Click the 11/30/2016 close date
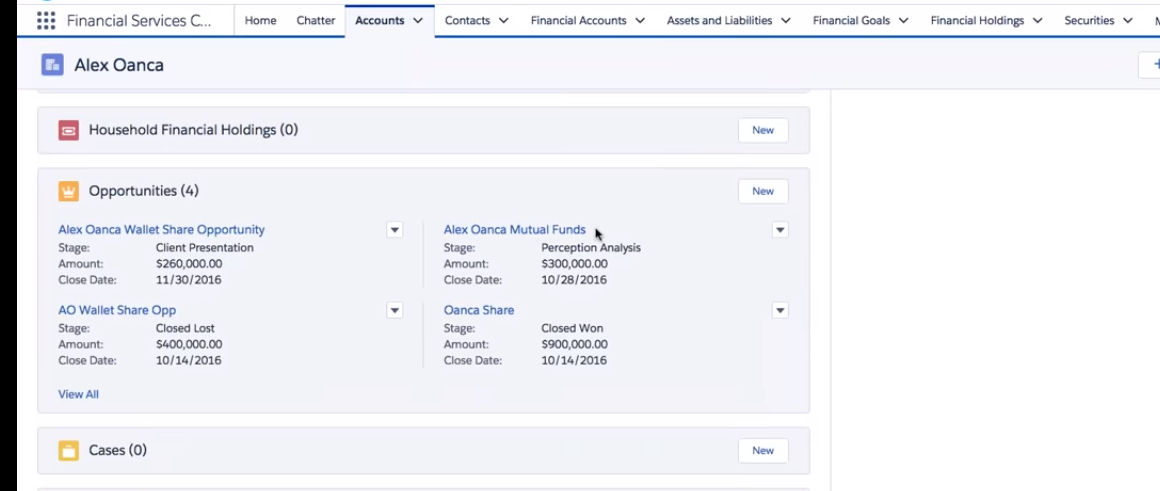 tap(189, 280)
